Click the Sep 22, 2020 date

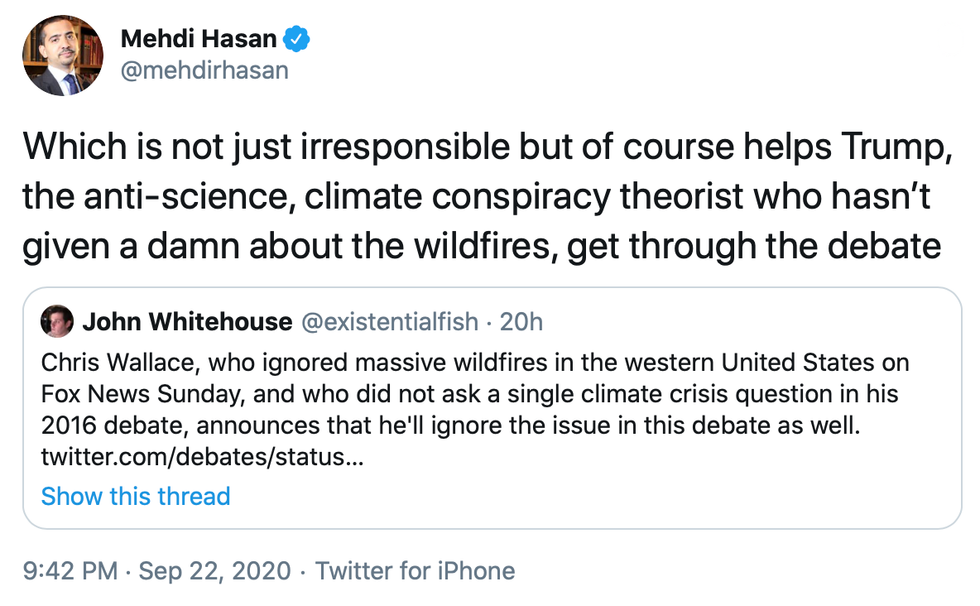tap(215, 571)
